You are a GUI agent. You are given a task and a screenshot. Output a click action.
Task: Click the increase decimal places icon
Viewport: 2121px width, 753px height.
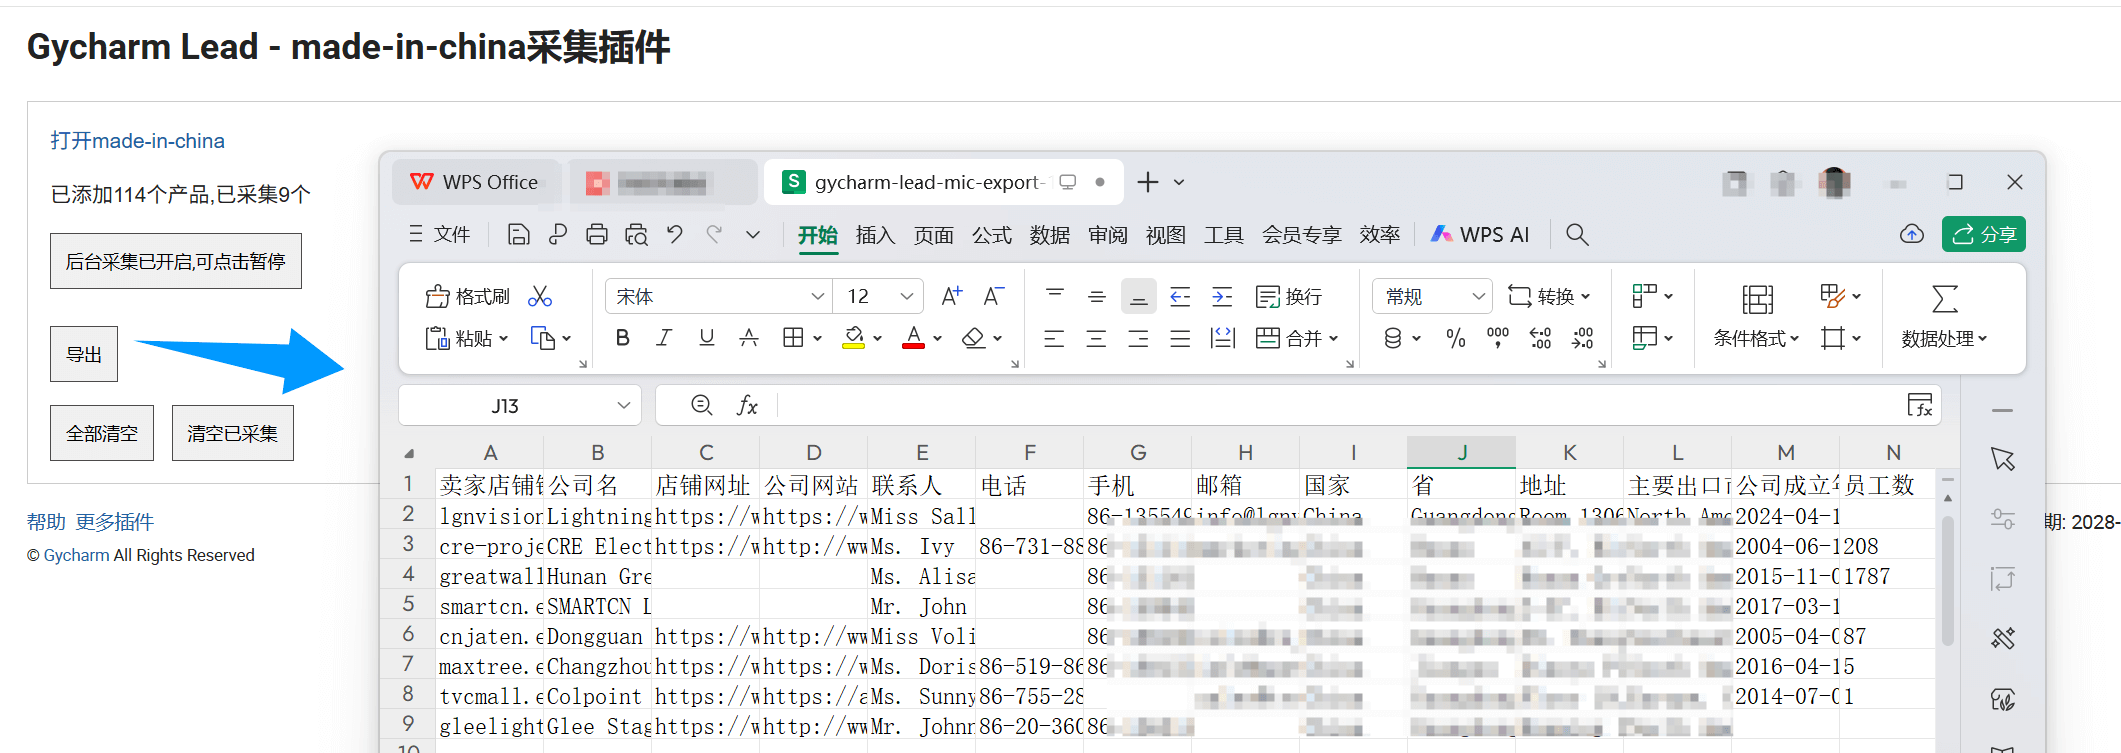click(1540, 338)
